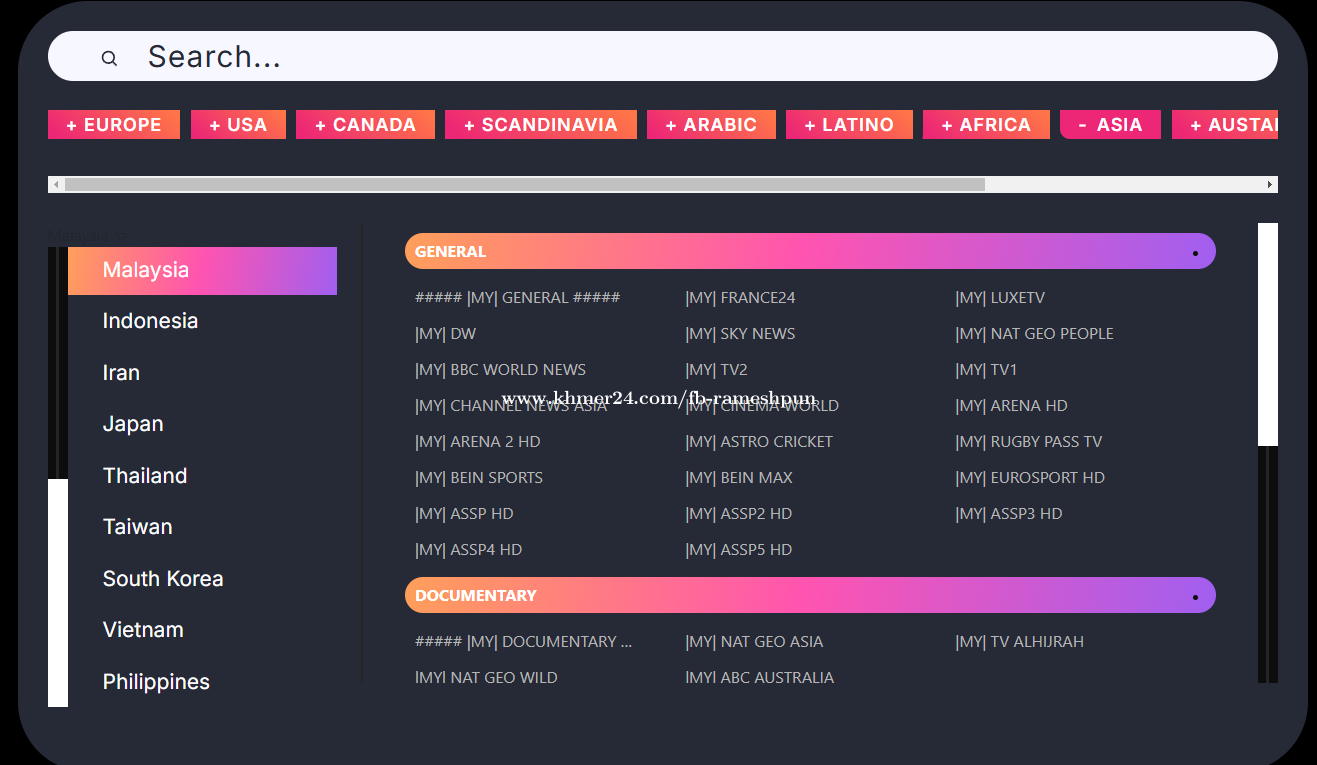The width and height of the screenshot is (1317, 765).
Task: Click the horizontal scrollbar right arrow
Action: point(1270,185)
